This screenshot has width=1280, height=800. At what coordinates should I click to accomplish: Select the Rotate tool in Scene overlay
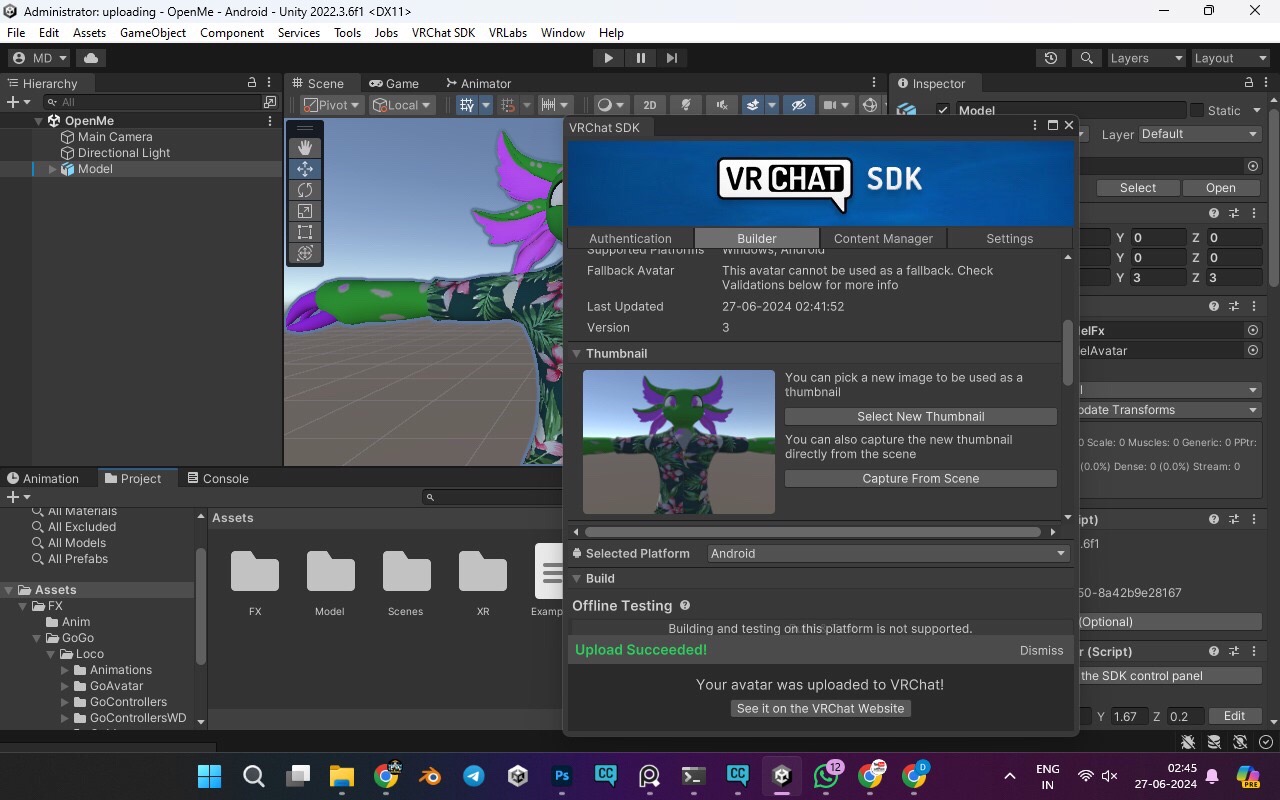(305, 190)
